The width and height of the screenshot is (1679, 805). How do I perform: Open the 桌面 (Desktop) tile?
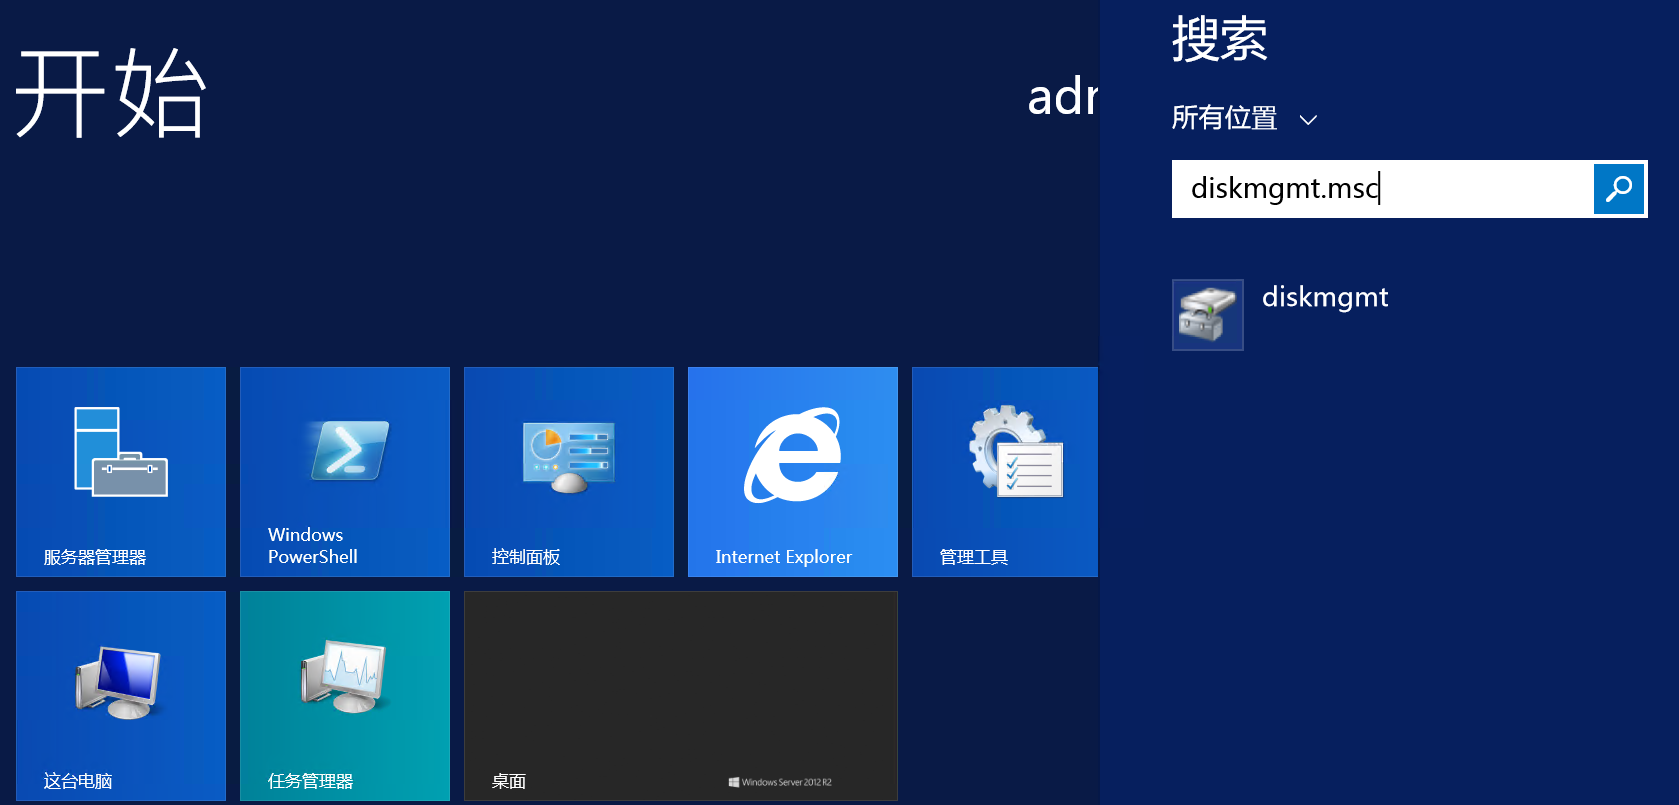[x=681, y=695]
